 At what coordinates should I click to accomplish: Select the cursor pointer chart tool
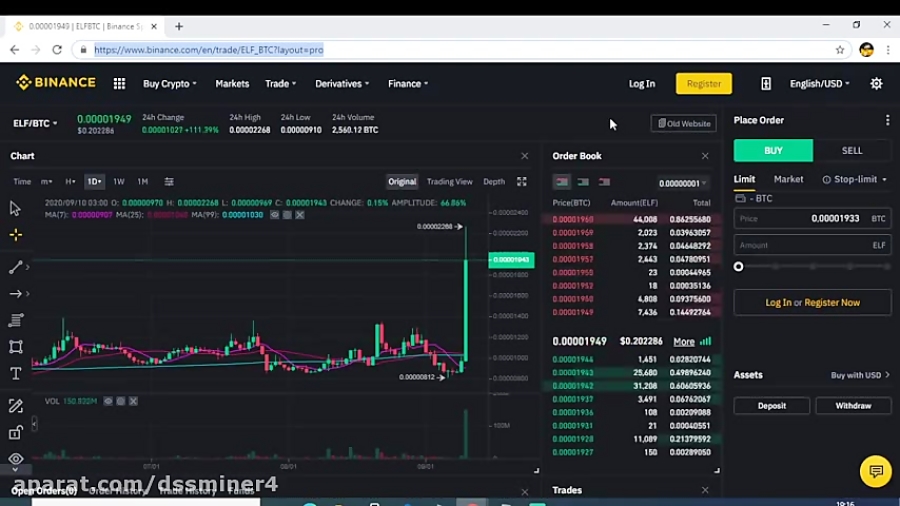[x=15, y=208]
